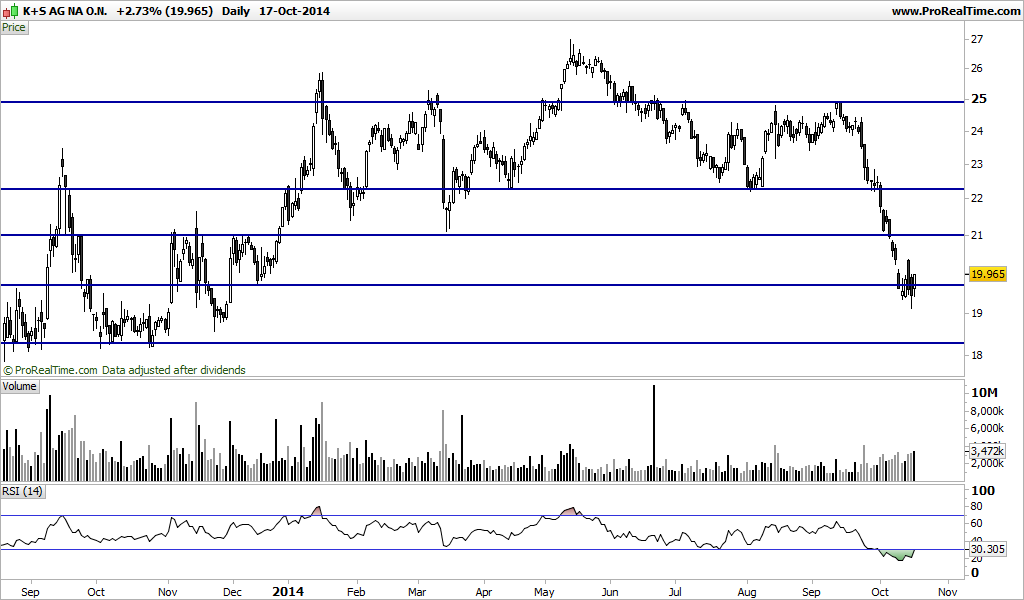This screenshot has width=1024, height=600.
Task: Click the tallest volume bar in late June
Action: click(x=654, y=433)
